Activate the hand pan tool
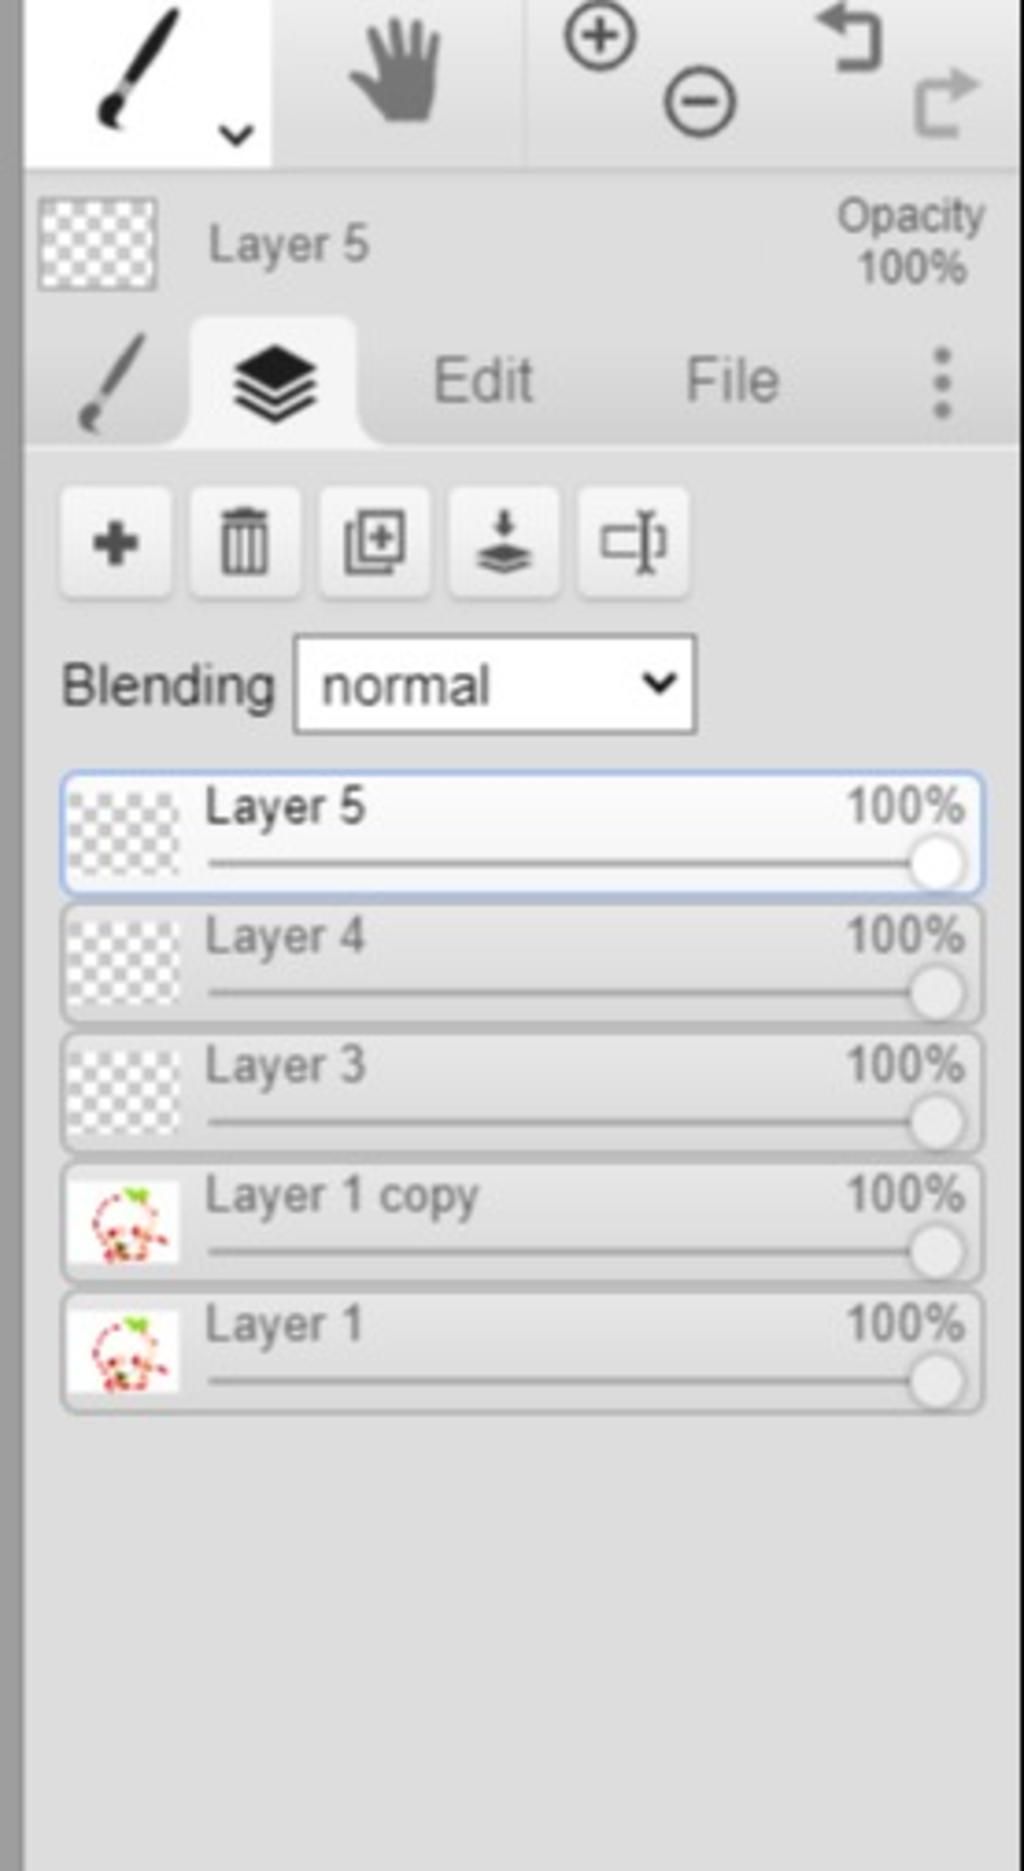This screenshot has width=1024, height=1871. (397, 71)
